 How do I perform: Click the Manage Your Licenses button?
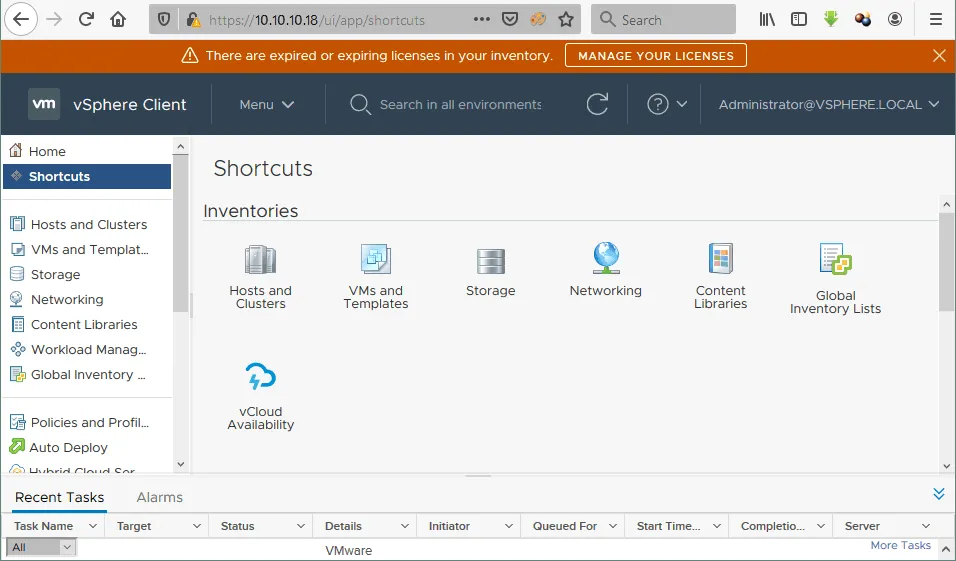(x=655, y=56)
